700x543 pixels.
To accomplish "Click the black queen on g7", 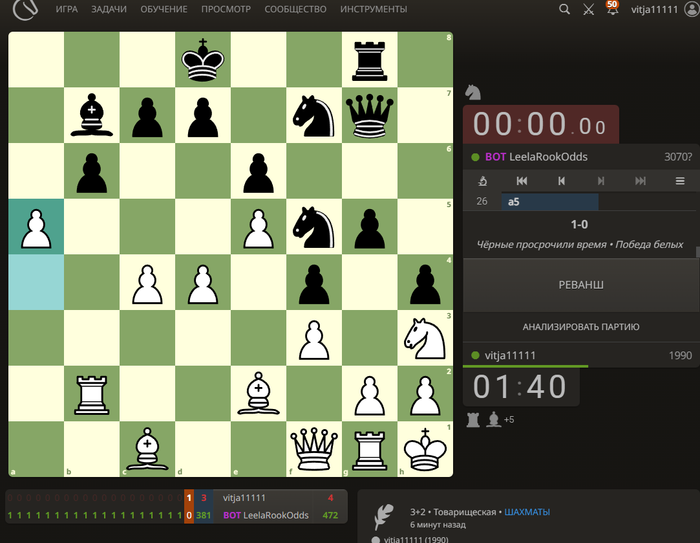I will tap(369, 116).
